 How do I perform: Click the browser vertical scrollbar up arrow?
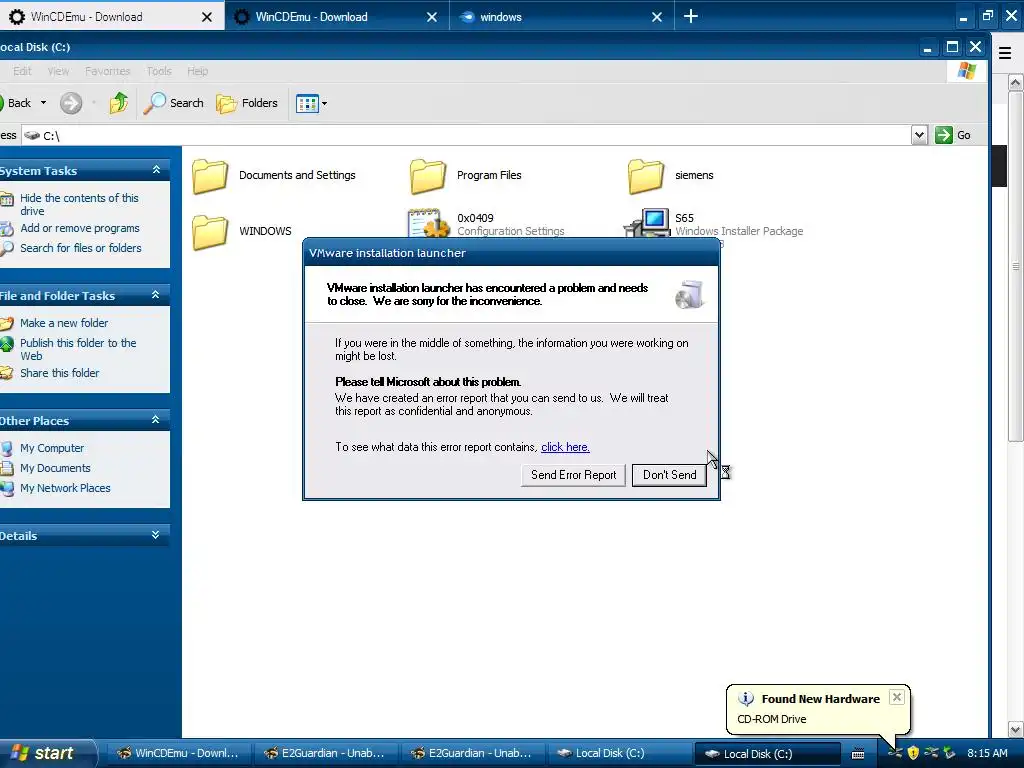(1016, 82)
